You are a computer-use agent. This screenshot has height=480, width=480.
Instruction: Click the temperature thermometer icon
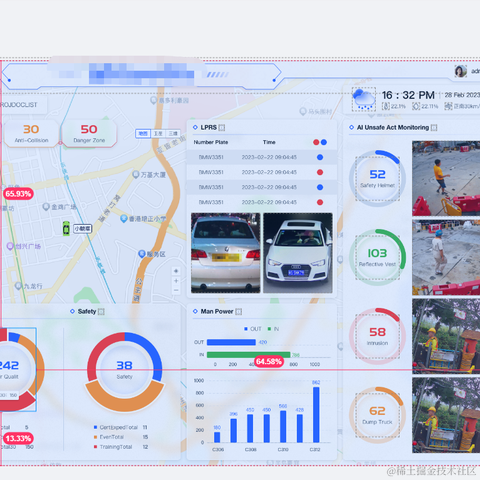386,106
